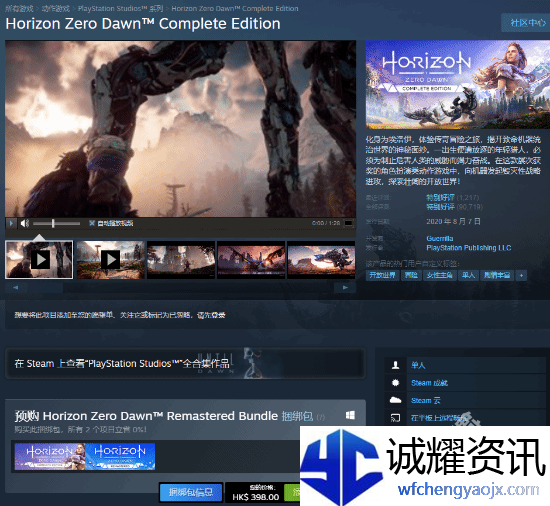This screenshot has width=550, height=506.
Task: Open PlayStation Publishing LLC publisher page
Action: 468,248
